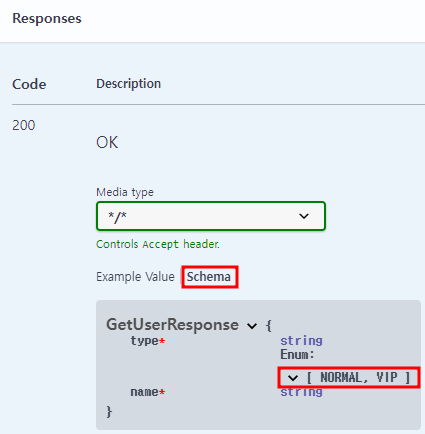Click 'Controls Accept header.' text
This screenshot has width=425, height=434.
pyautogui.click(x=158, y=244)
